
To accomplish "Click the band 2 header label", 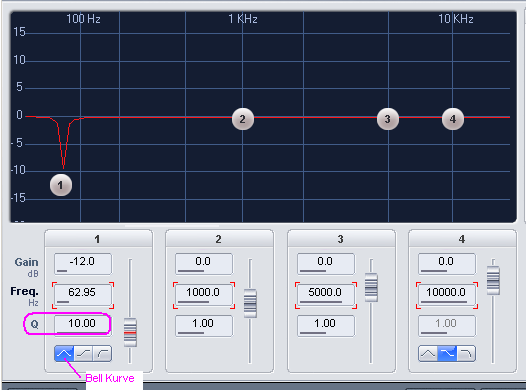I will tap(219, 239).
